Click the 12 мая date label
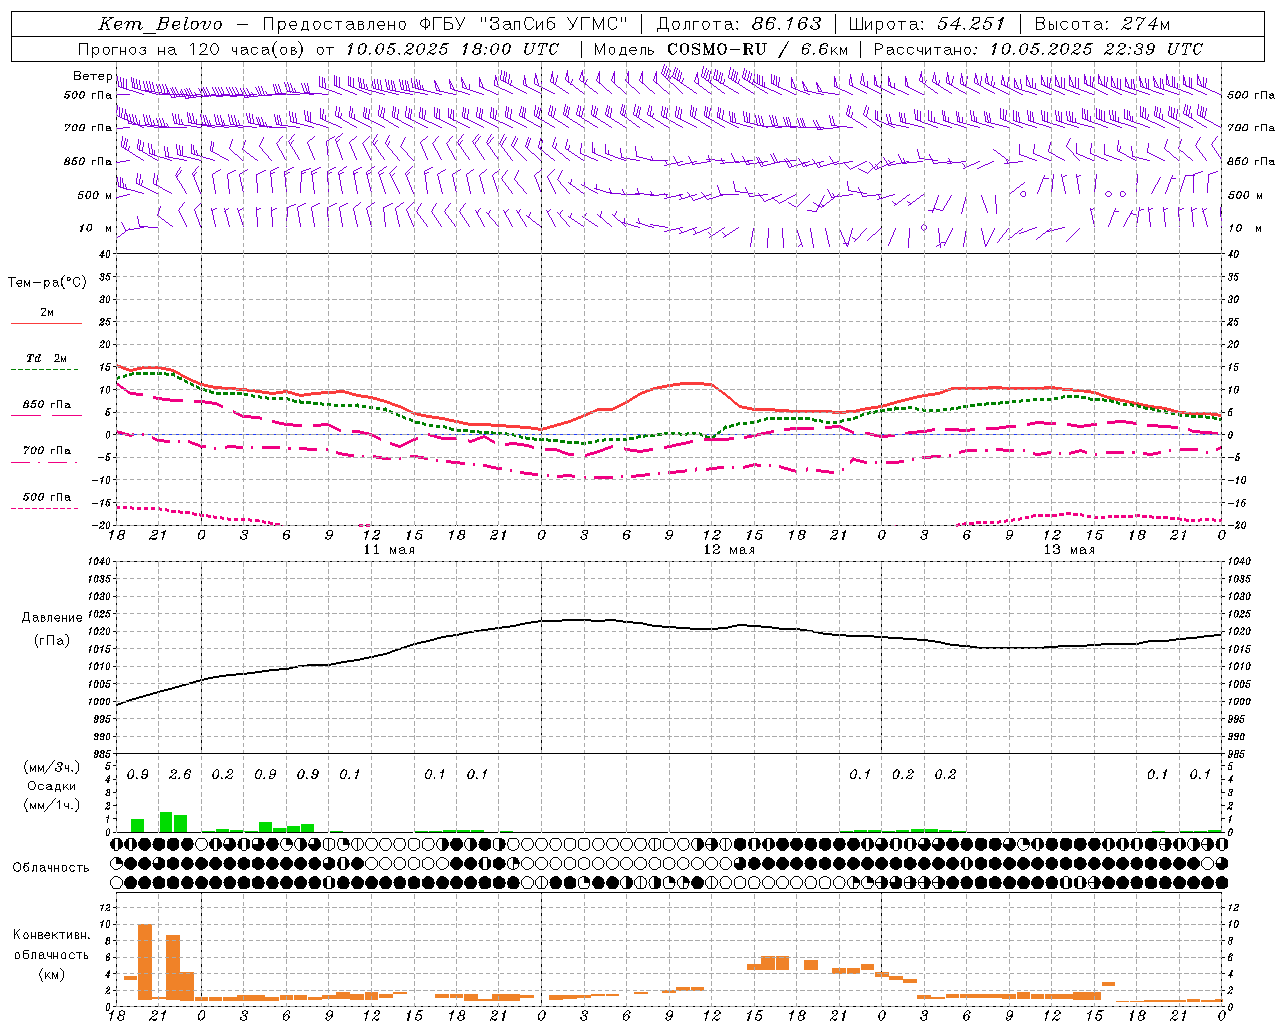1280x1024 pixels. 729,550
